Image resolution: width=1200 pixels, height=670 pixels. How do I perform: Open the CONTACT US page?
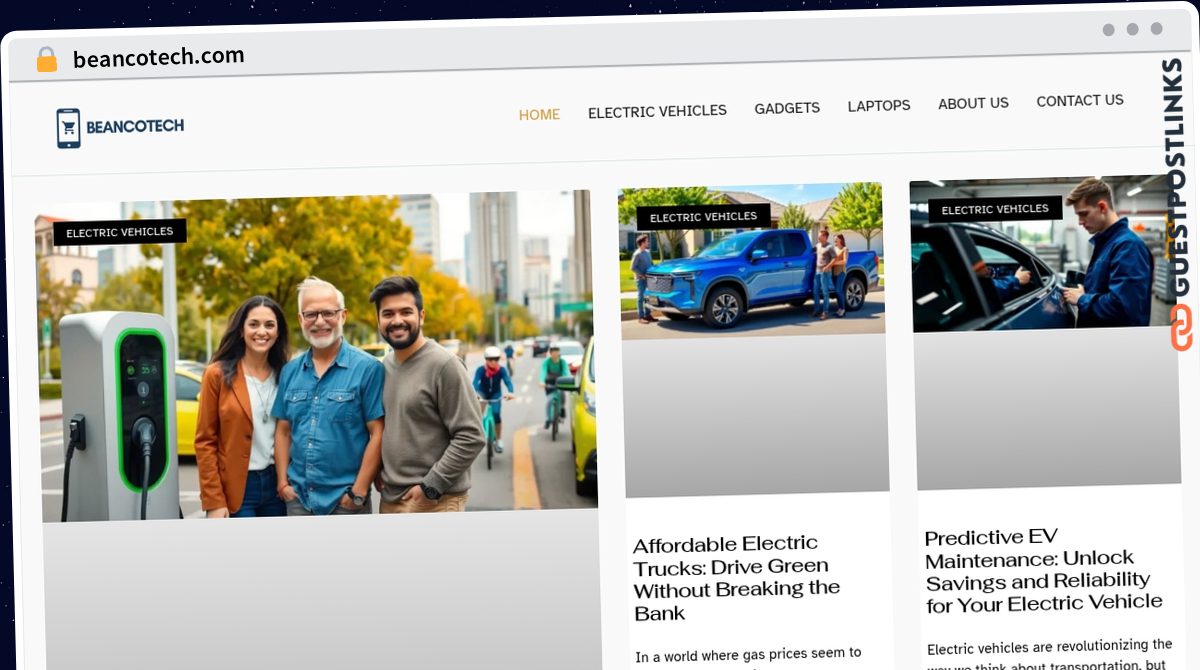[1080, 100]
